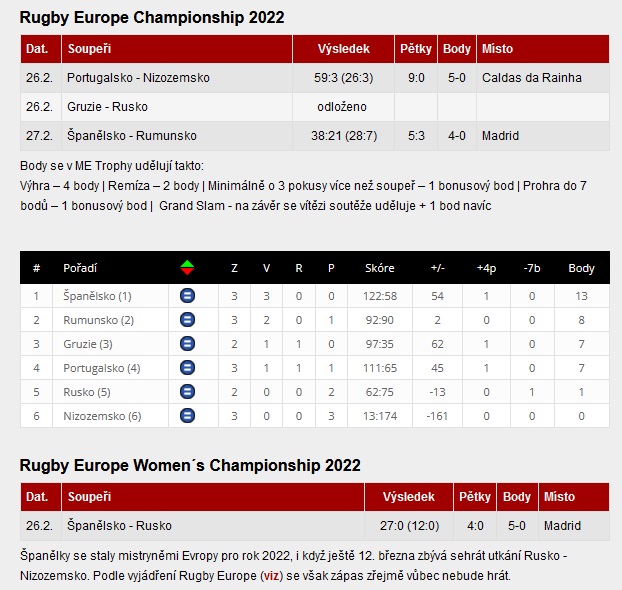Click the blue status icon beside Španělsko
Viewport: 622px width, 590px height.
pos(187,296)
